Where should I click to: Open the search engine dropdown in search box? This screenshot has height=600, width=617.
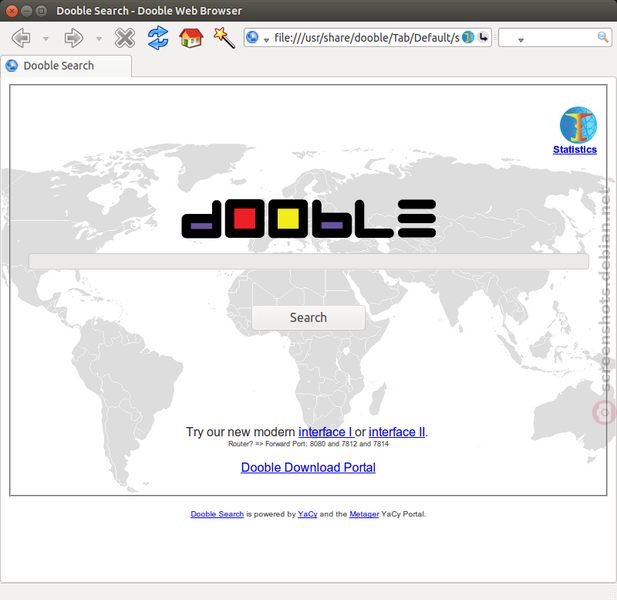click(521, 40)
